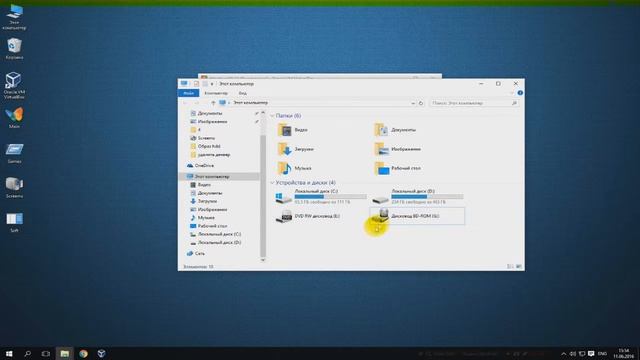Open the volume control in system tray
Image resolution: width=640 pixels, height=360 pixels.
573,354
